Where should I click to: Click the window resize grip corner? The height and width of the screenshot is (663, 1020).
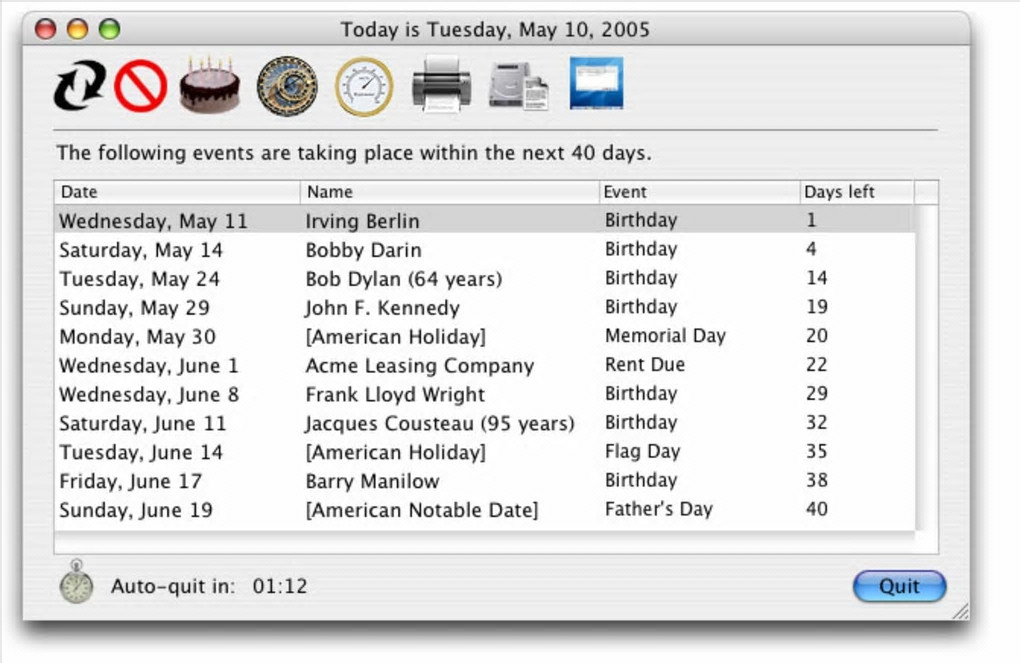pyautogui.click(x=960, y=611)
